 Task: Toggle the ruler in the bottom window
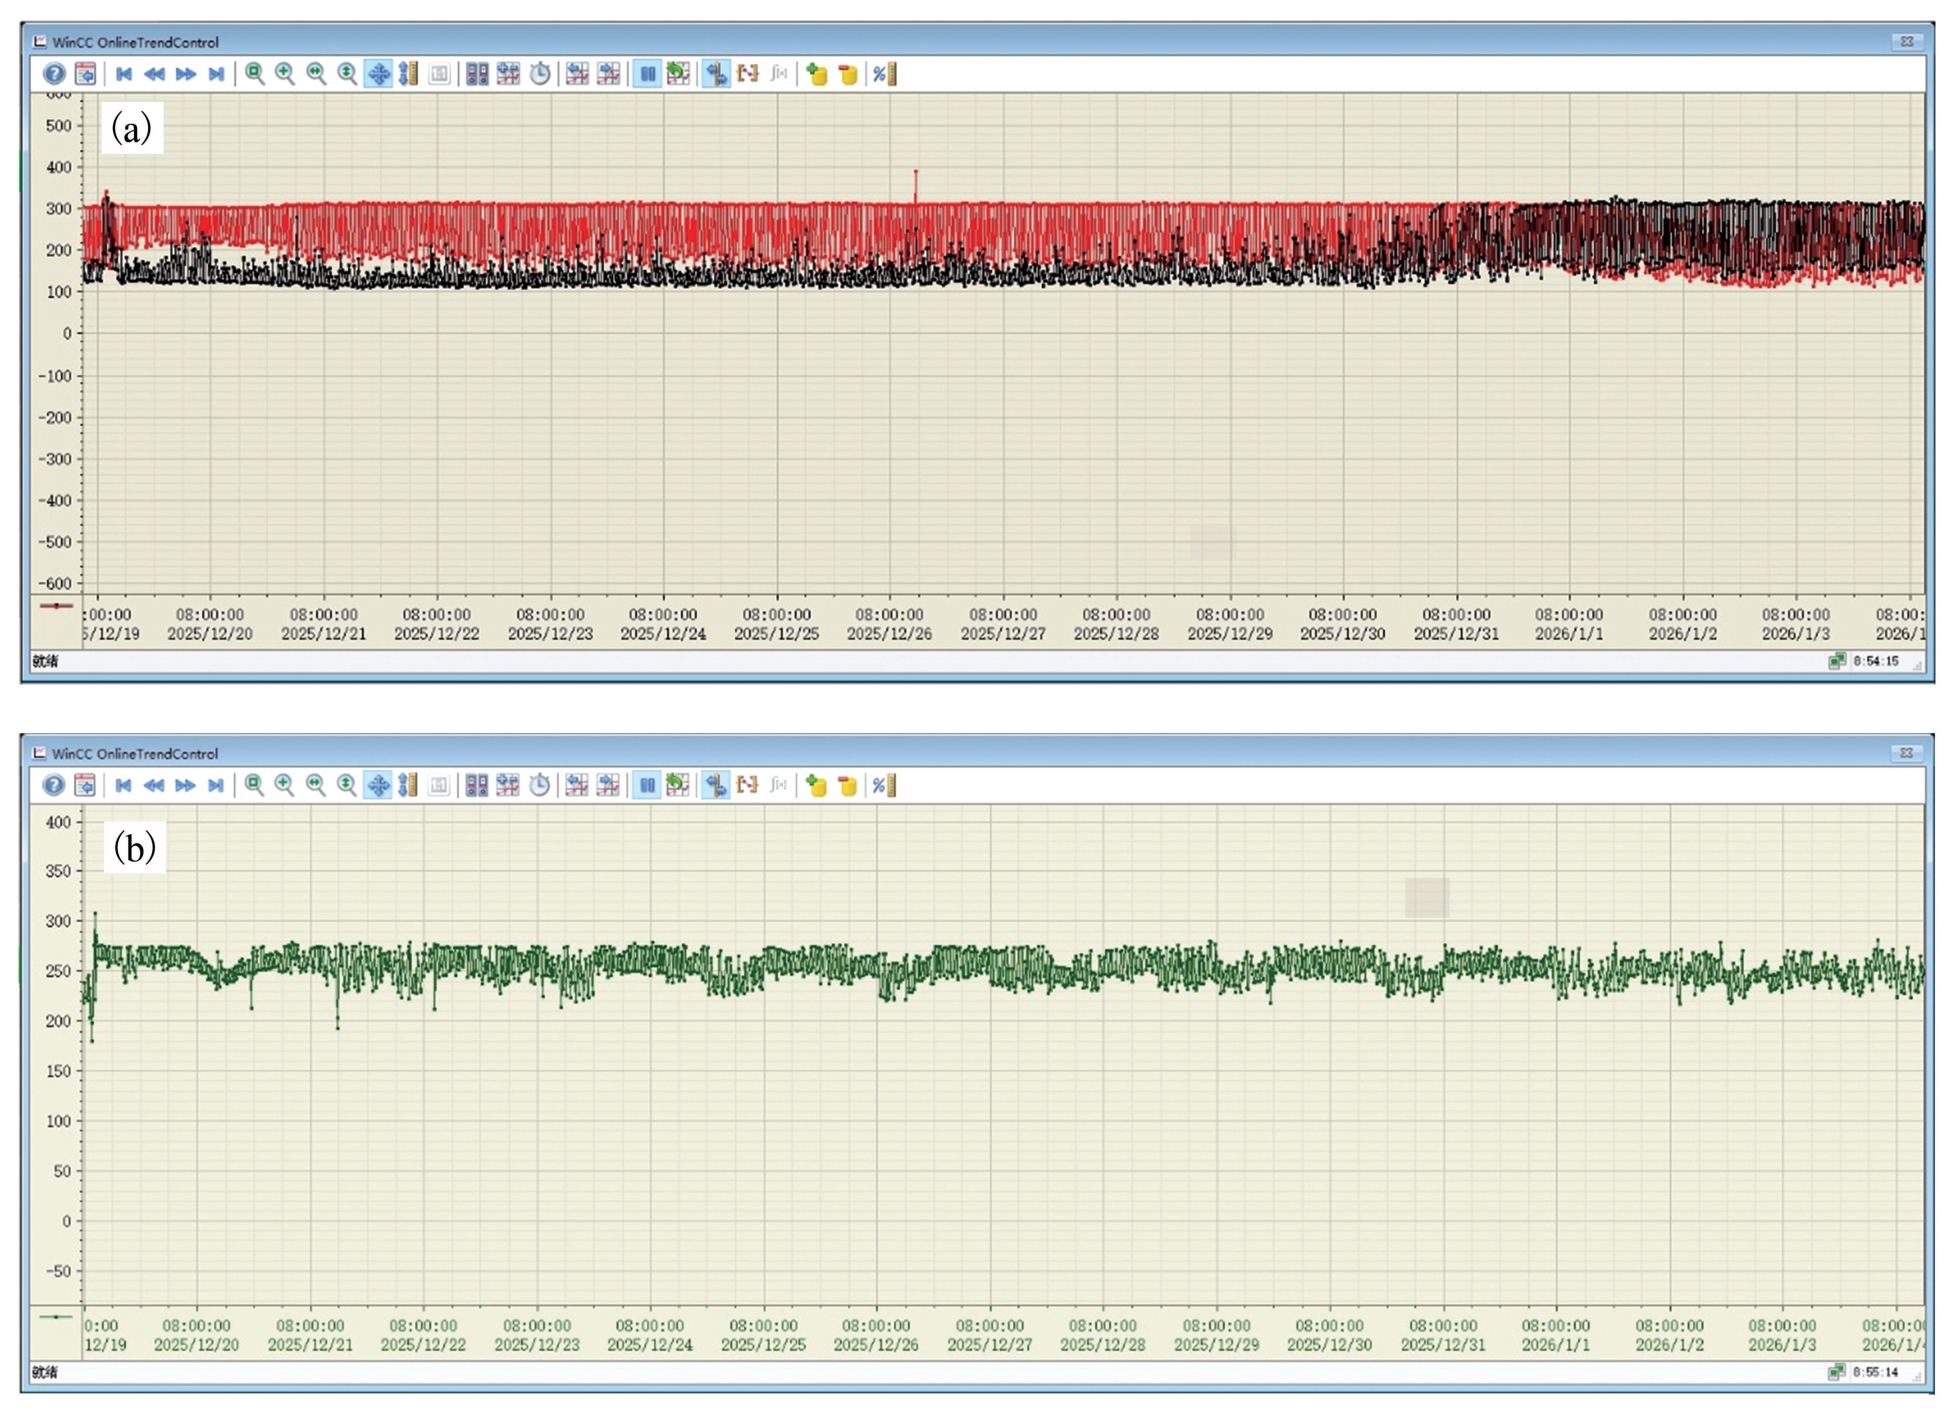tap(716, 785)
